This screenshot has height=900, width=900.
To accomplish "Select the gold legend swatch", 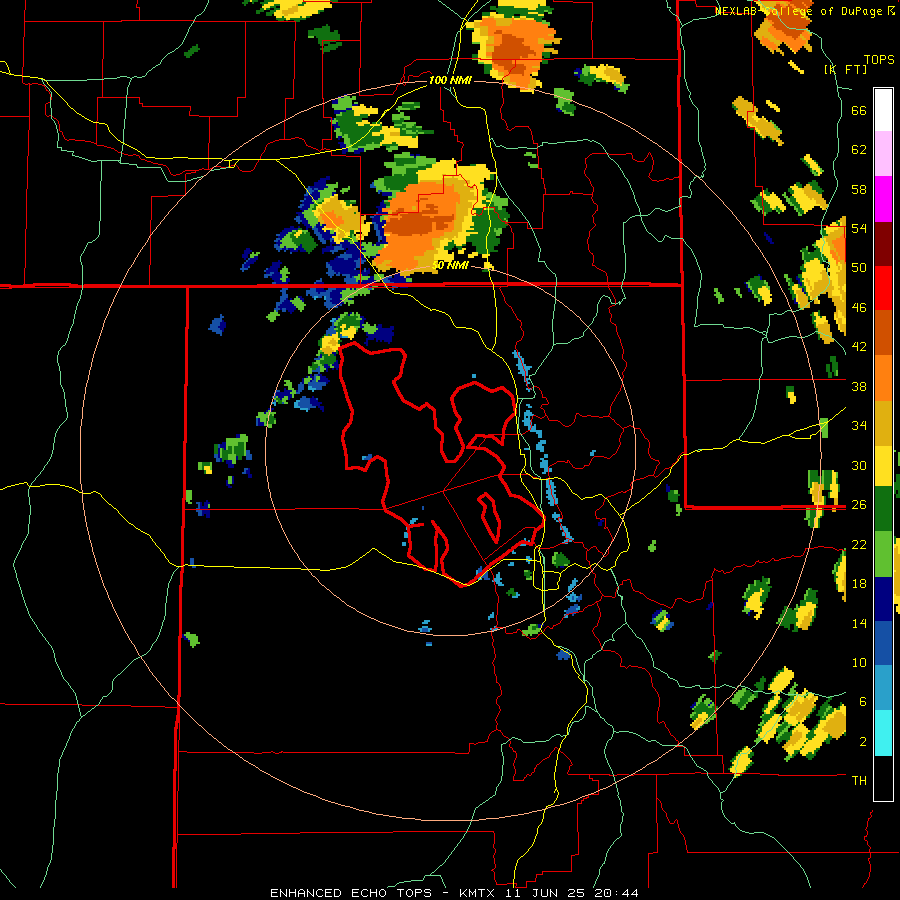I will click(x=883, y=423).
